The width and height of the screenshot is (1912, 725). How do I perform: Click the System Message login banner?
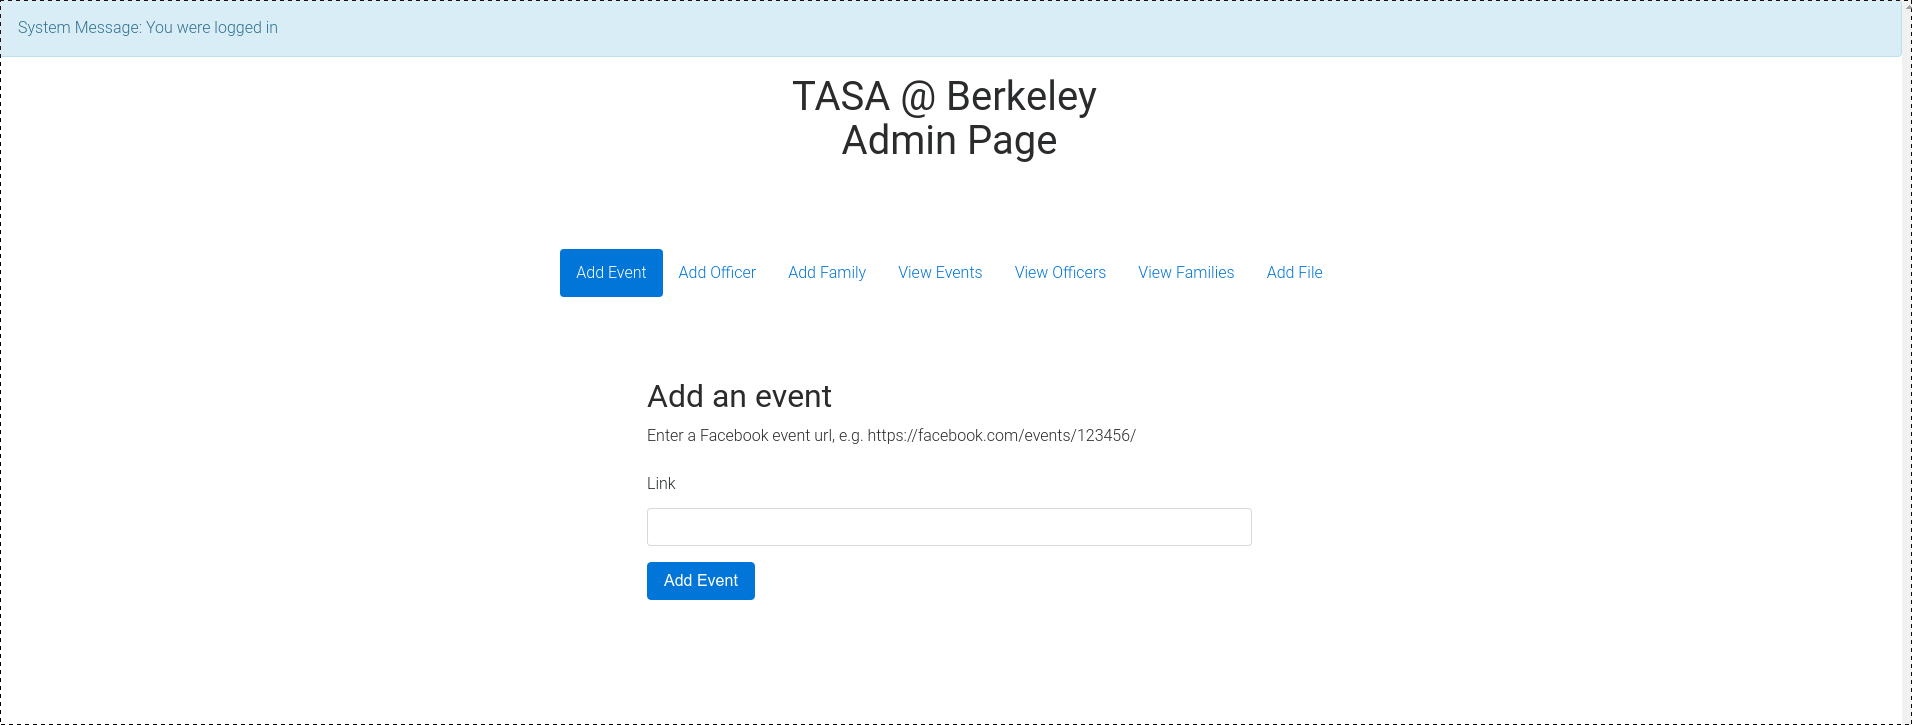pos(950,28)
